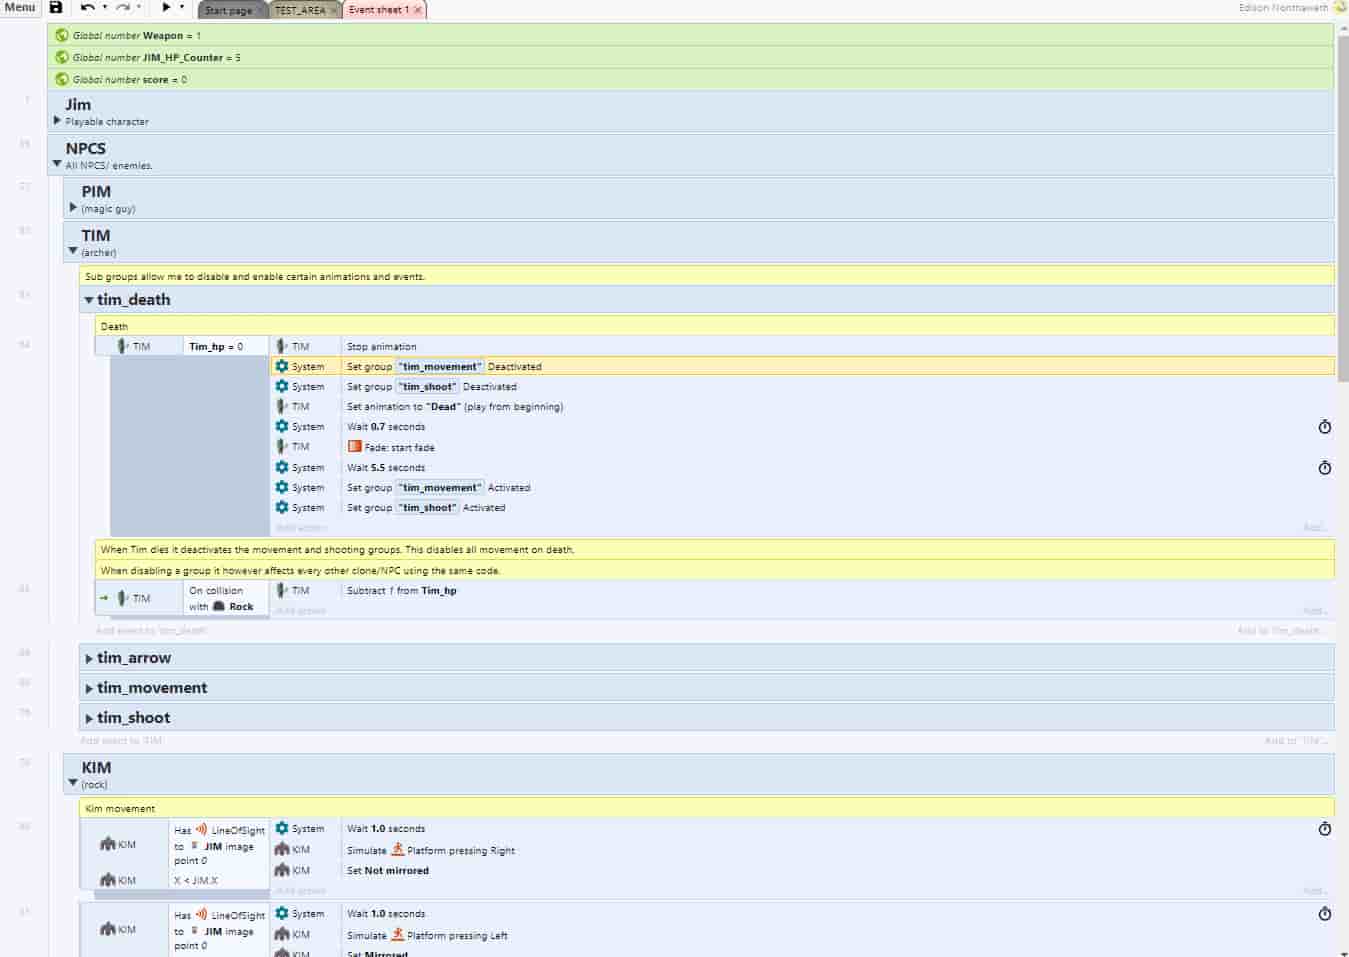Click the Redo arrow icon
The width and height of the screenshot is (1349, 957).
(122, 7)
